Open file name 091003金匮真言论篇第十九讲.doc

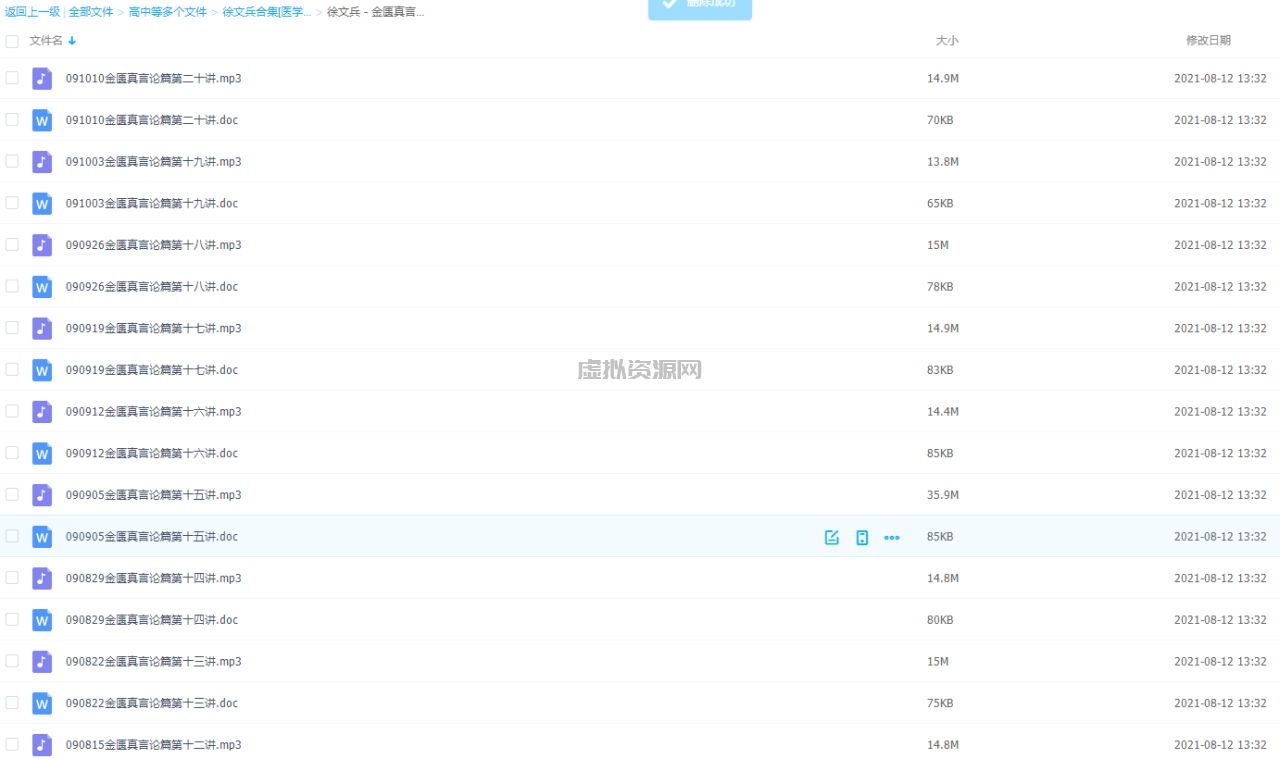click(152, 203)
